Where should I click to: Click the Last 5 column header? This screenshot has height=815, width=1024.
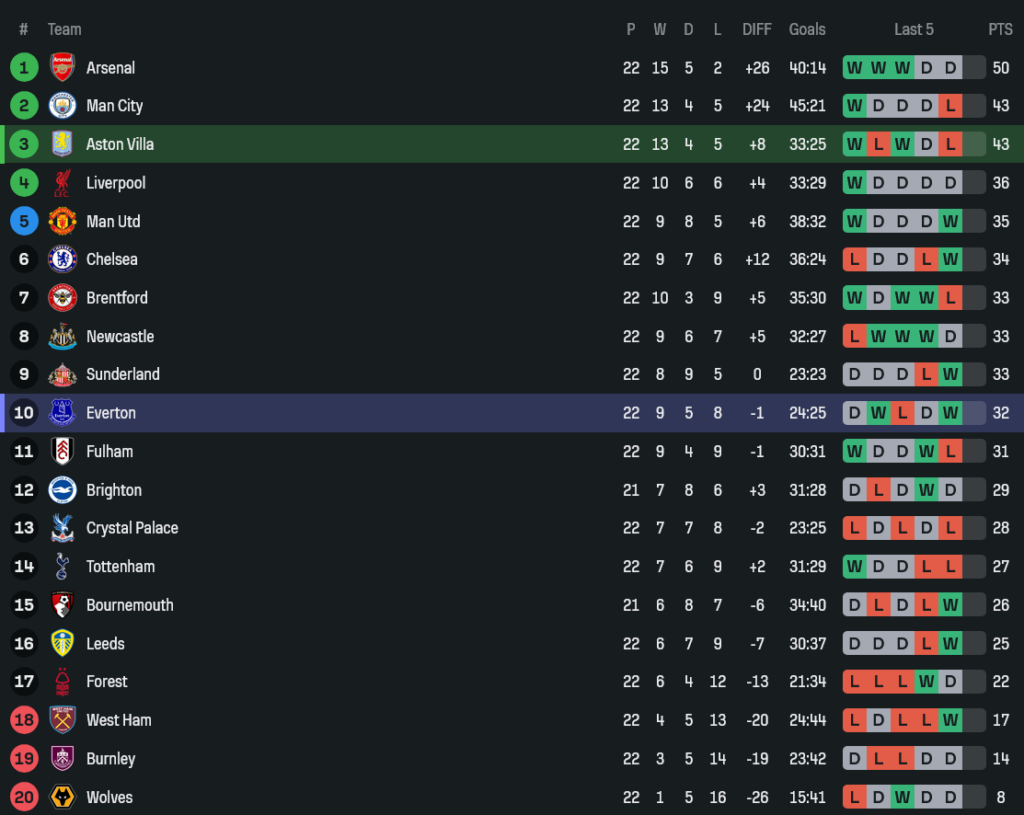pos(913,30)
